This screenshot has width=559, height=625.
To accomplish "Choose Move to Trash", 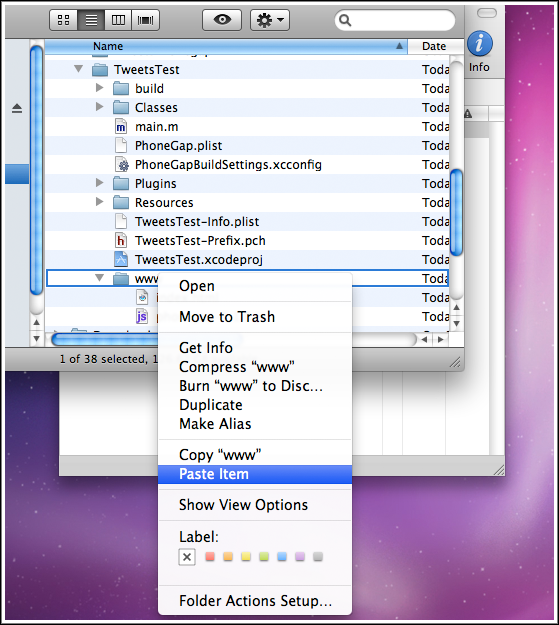I will 255,317.
